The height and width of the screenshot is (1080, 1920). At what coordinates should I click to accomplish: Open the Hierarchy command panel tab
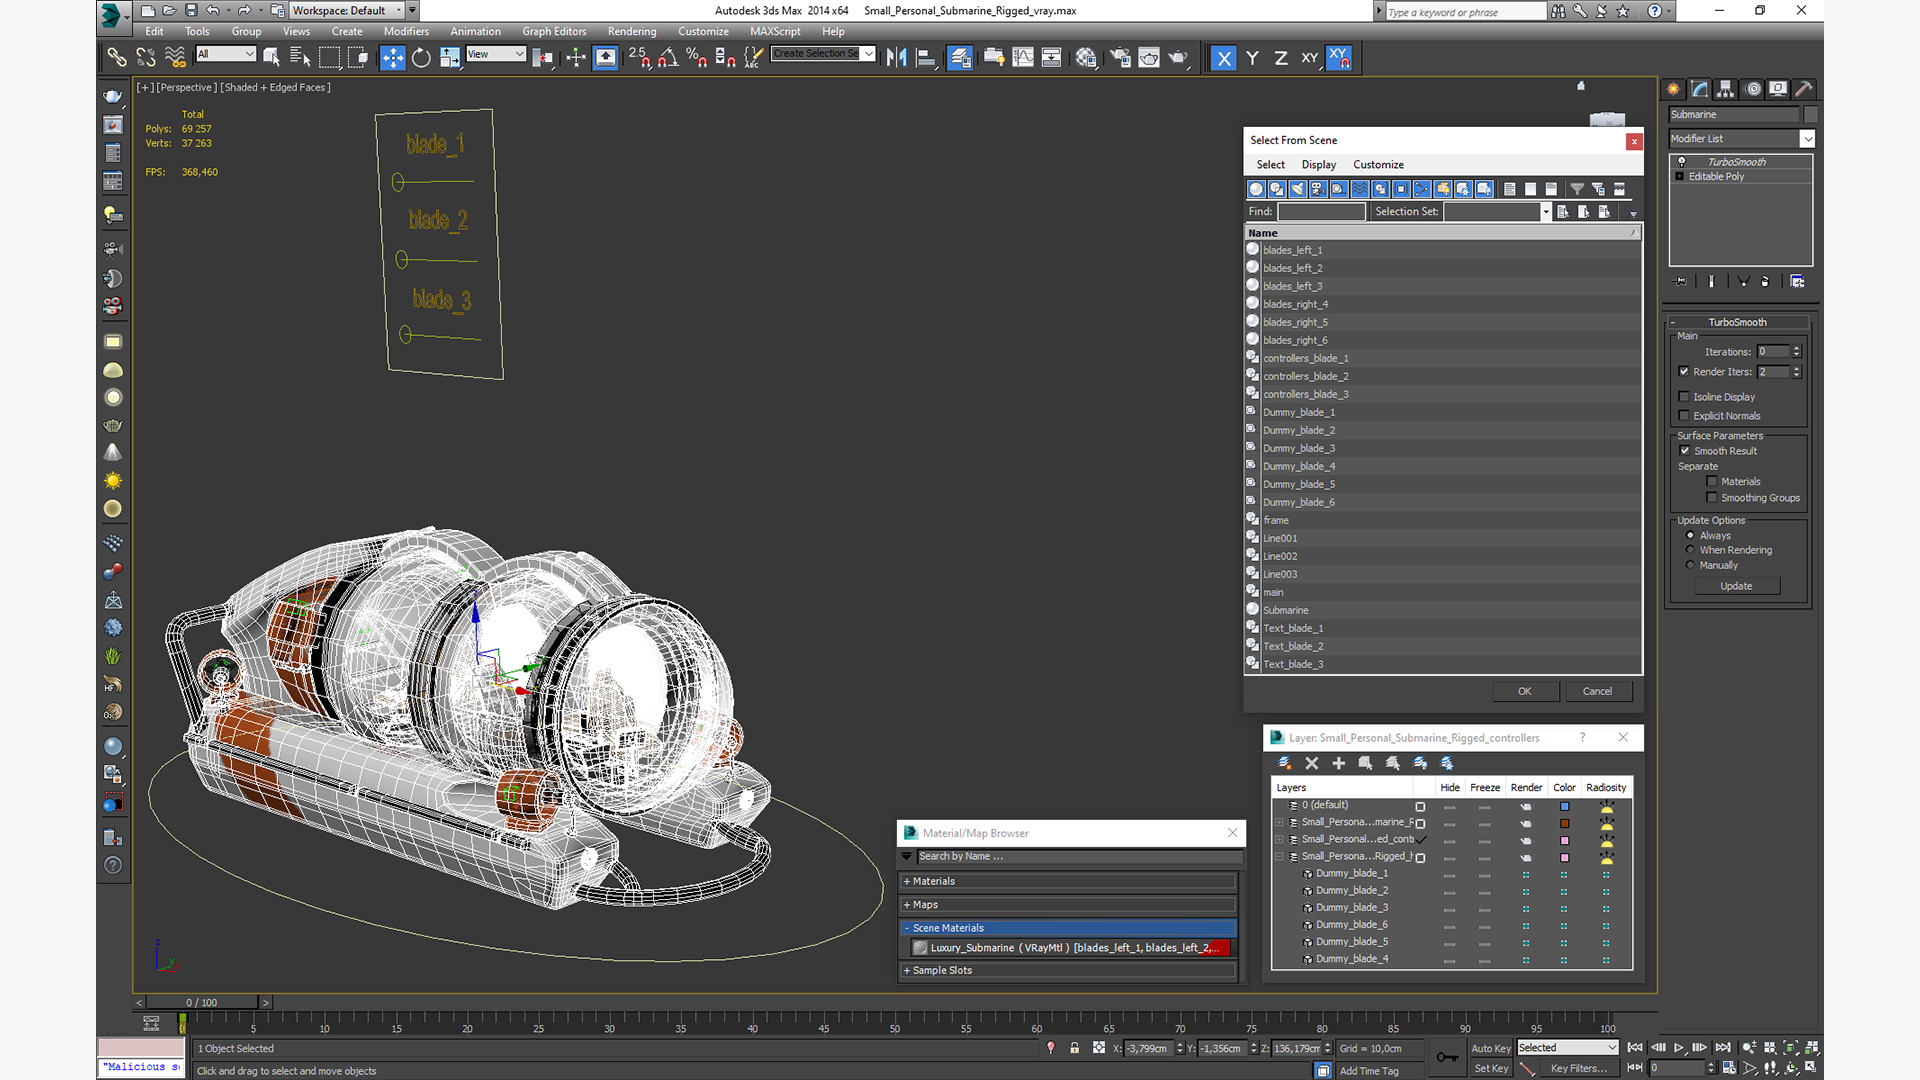1725,89
